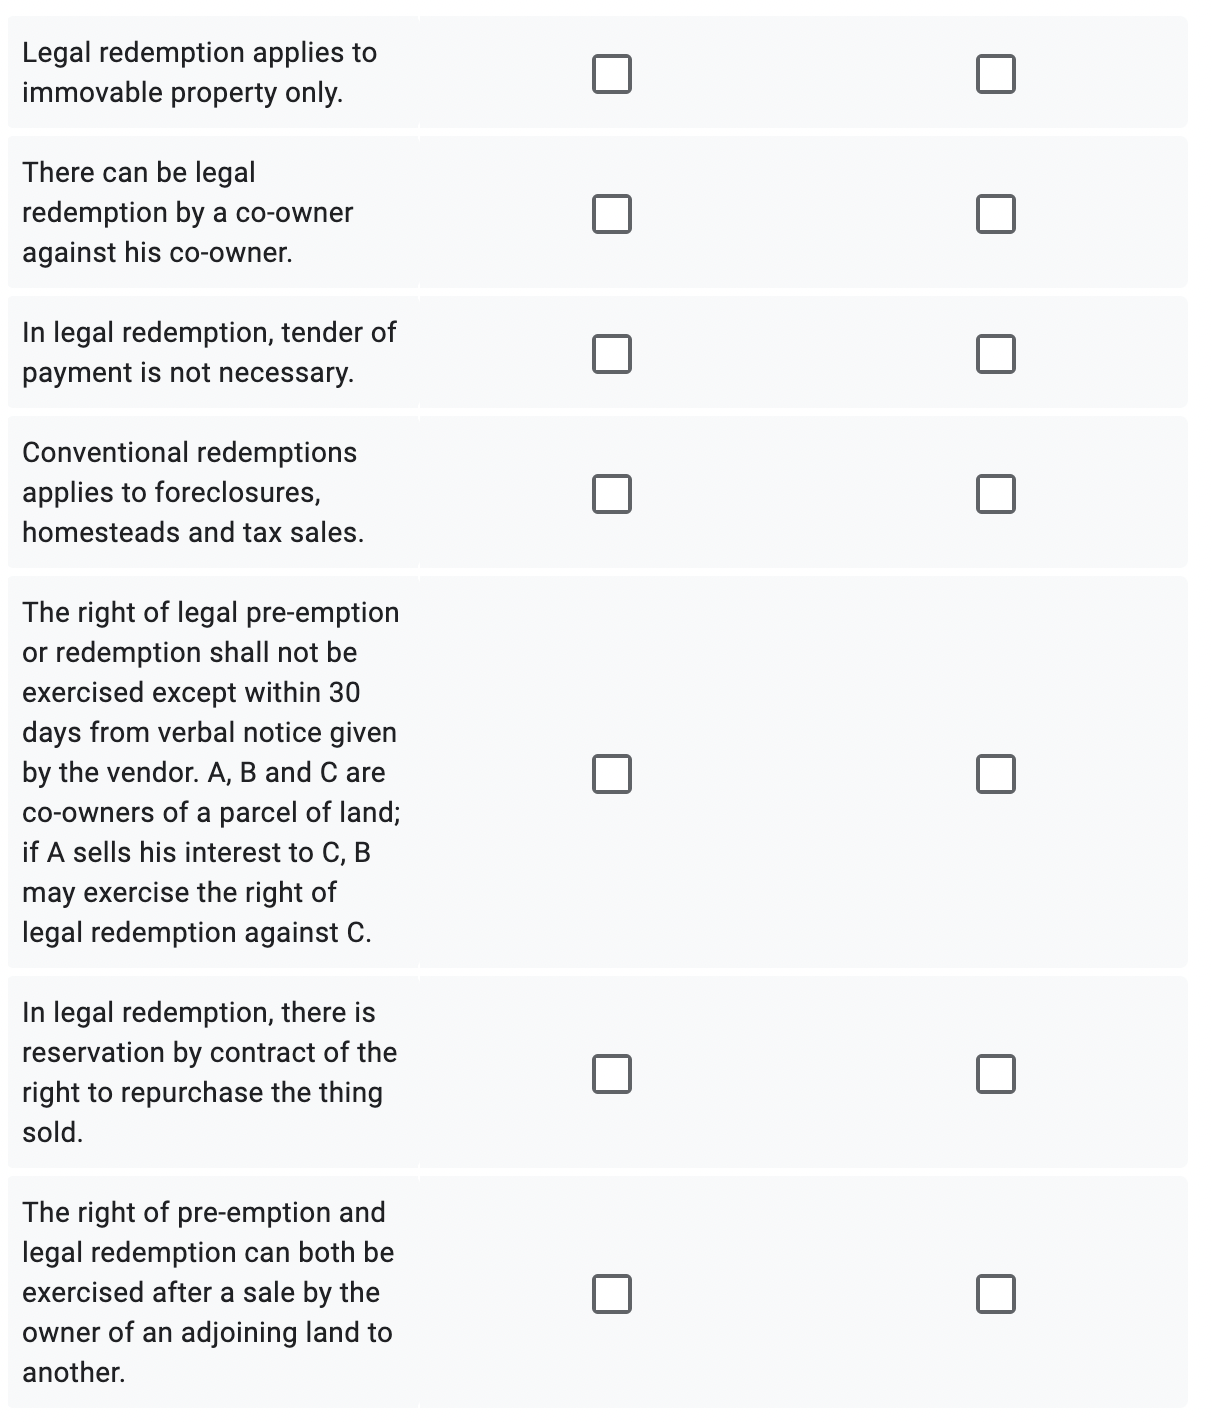Select the 'pre-emption and legal redemption' statement text

(x=208, y=1292)
